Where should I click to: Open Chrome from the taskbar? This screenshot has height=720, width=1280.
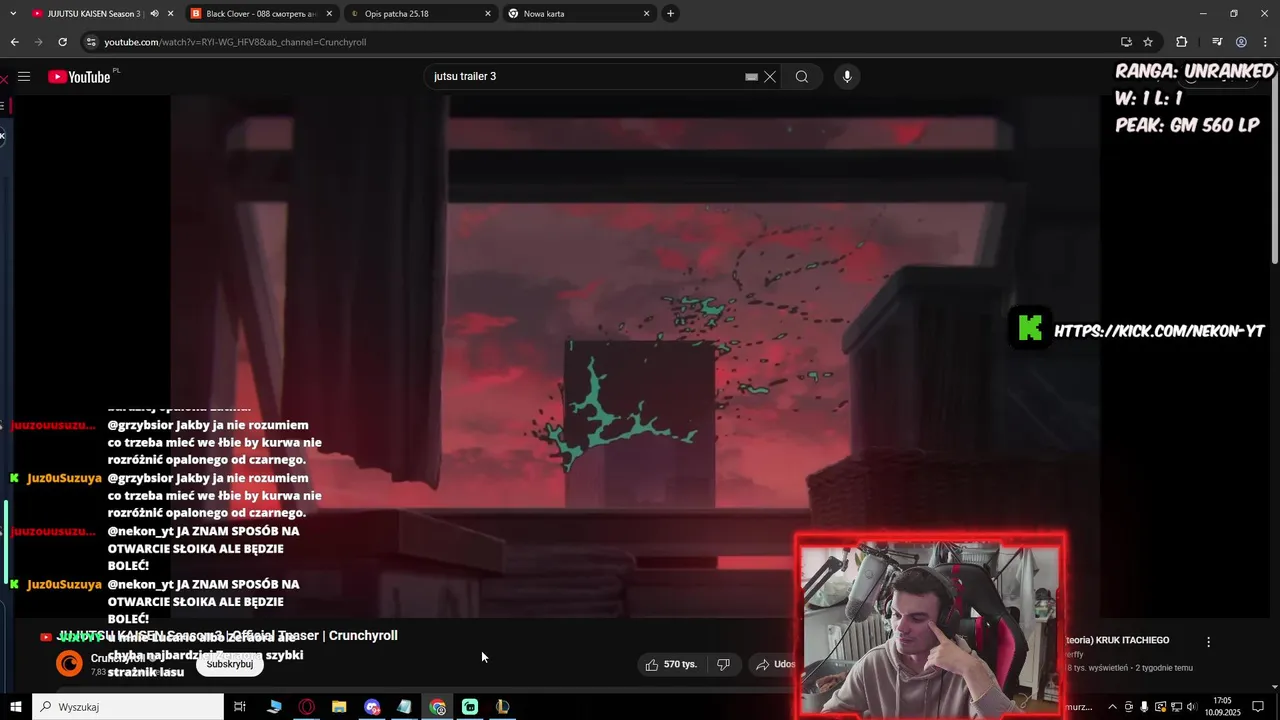point(437,707)
